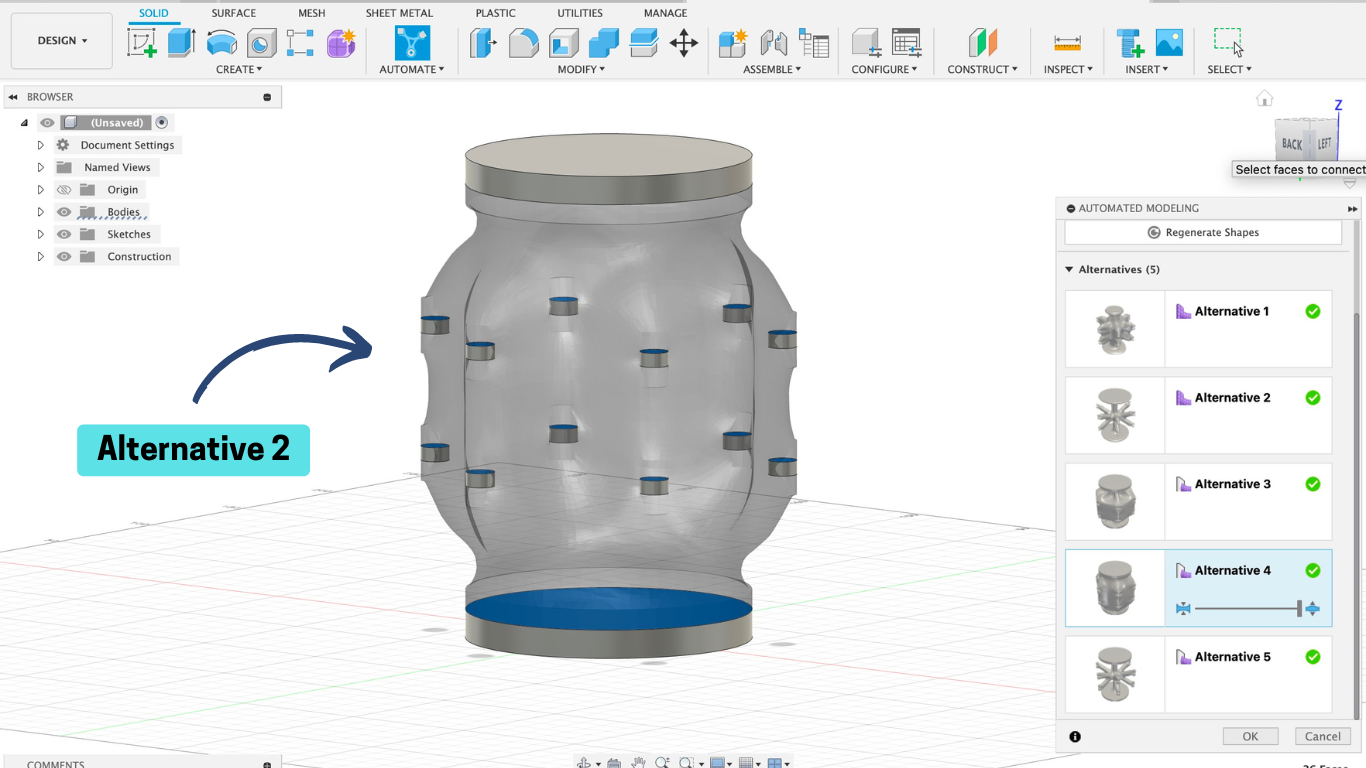Launch the Automated Modeling icon

pyautogui.click(x=412, y=43)
